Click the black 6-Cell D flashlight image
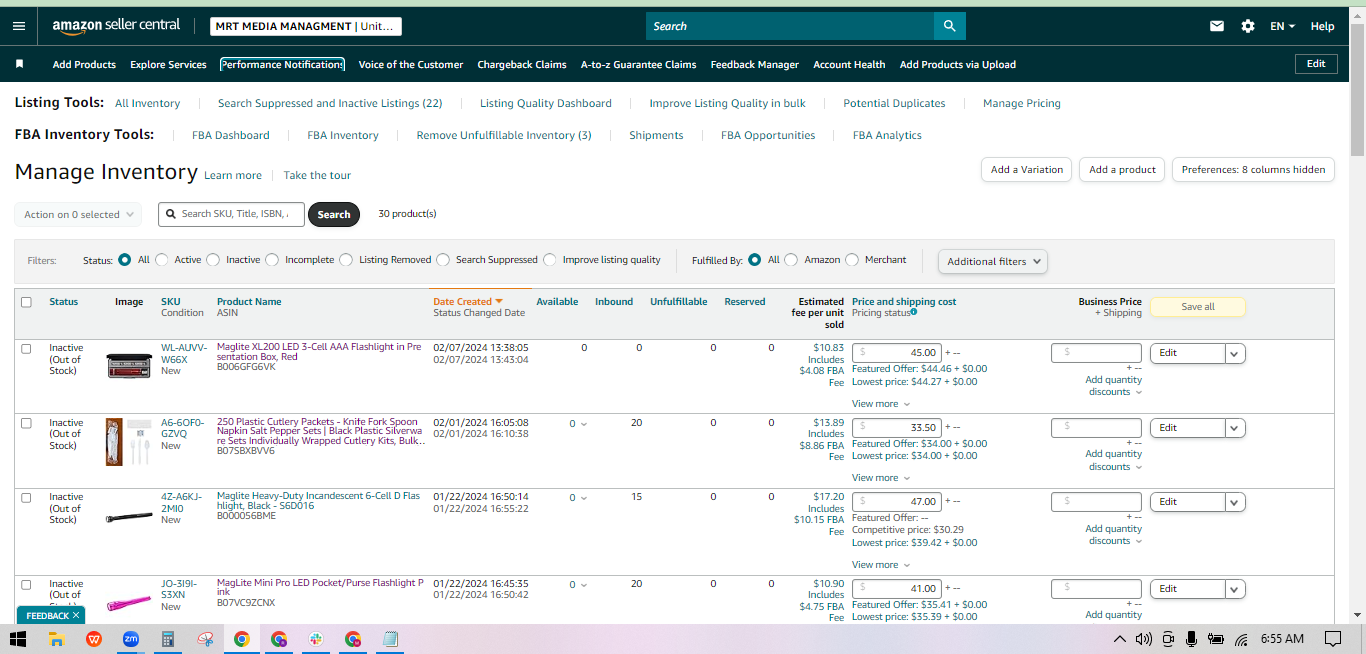Image resolution: width=1366 pixels, height=654 pixels. click(128, 517)
